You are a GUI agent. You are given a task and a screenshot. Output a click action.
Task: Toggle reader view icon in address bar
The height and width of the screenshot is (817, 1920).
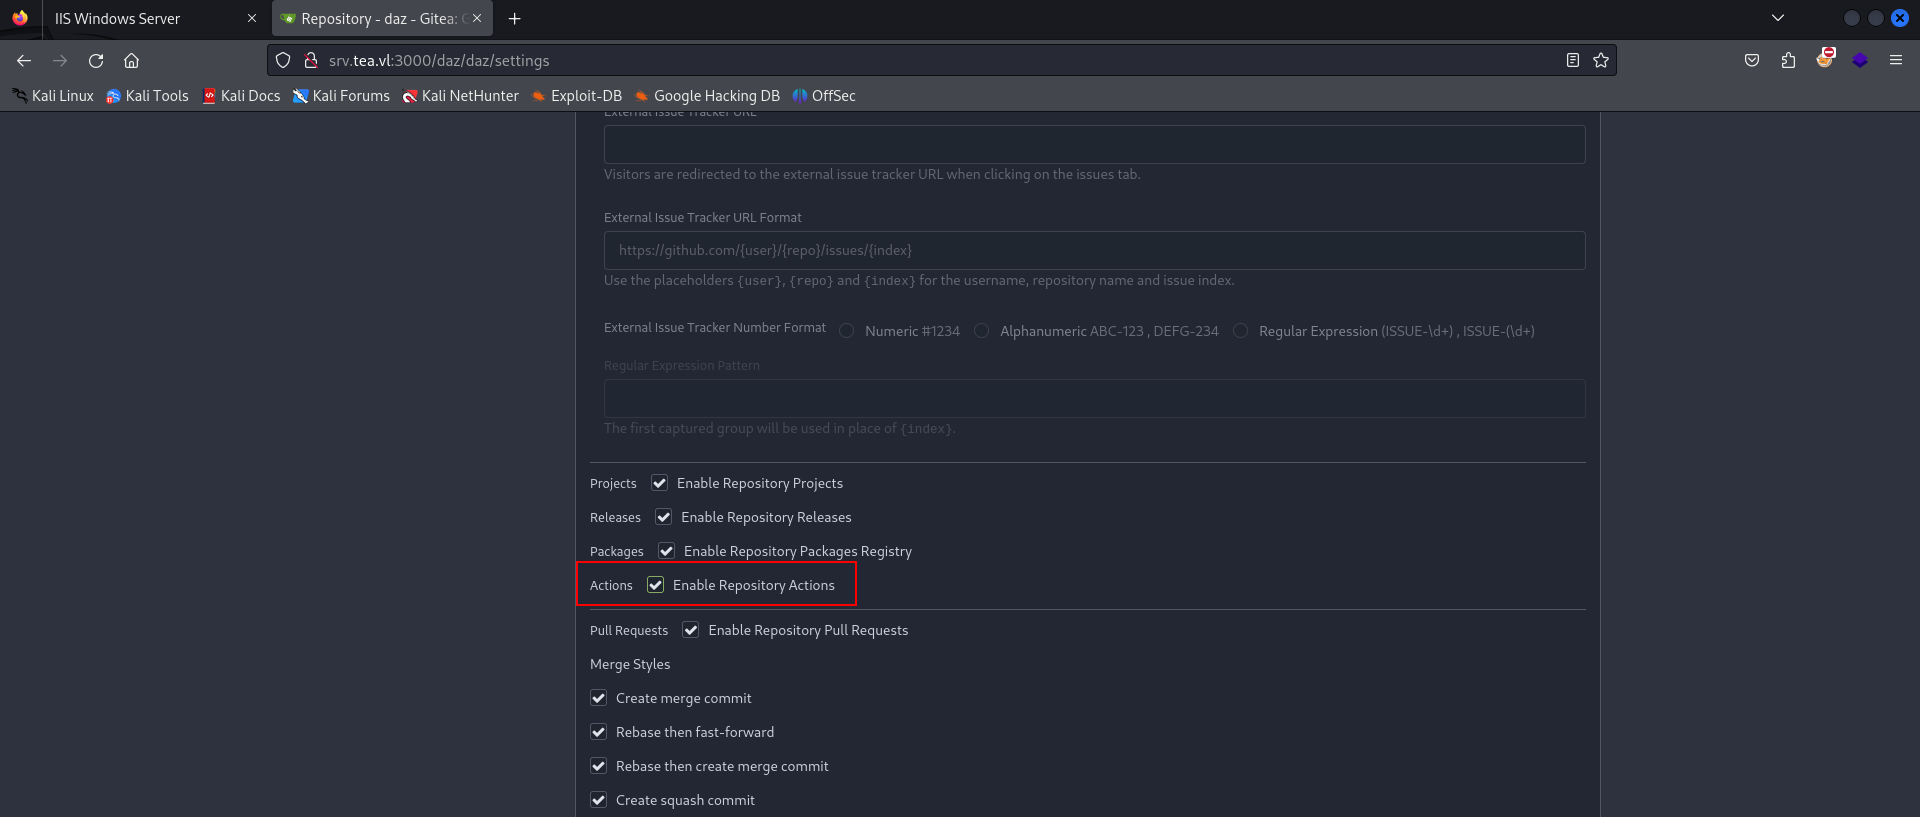1572,61
